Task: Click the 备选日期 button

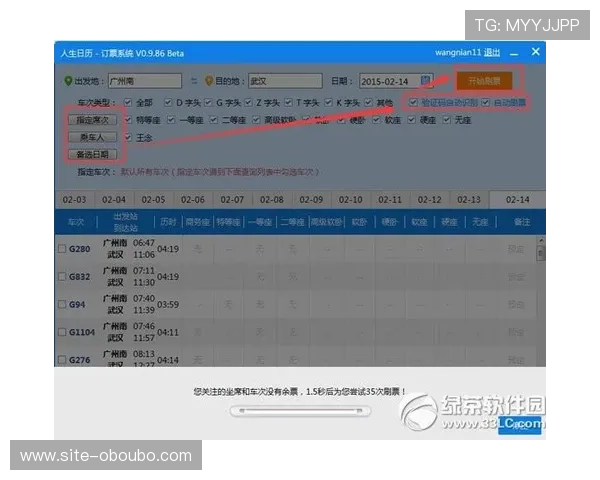Action: coord(93,154)
